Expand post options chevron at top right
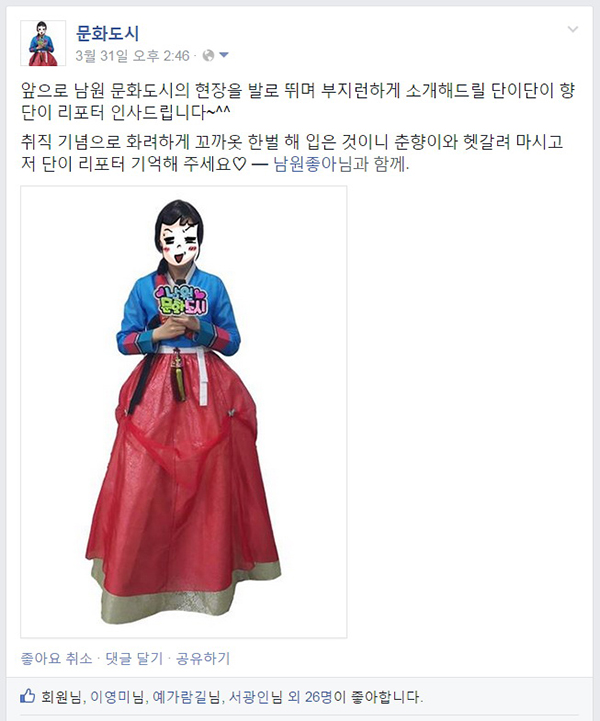The height and width of the screenshot is (721, 600). click(x=573, y=29)
